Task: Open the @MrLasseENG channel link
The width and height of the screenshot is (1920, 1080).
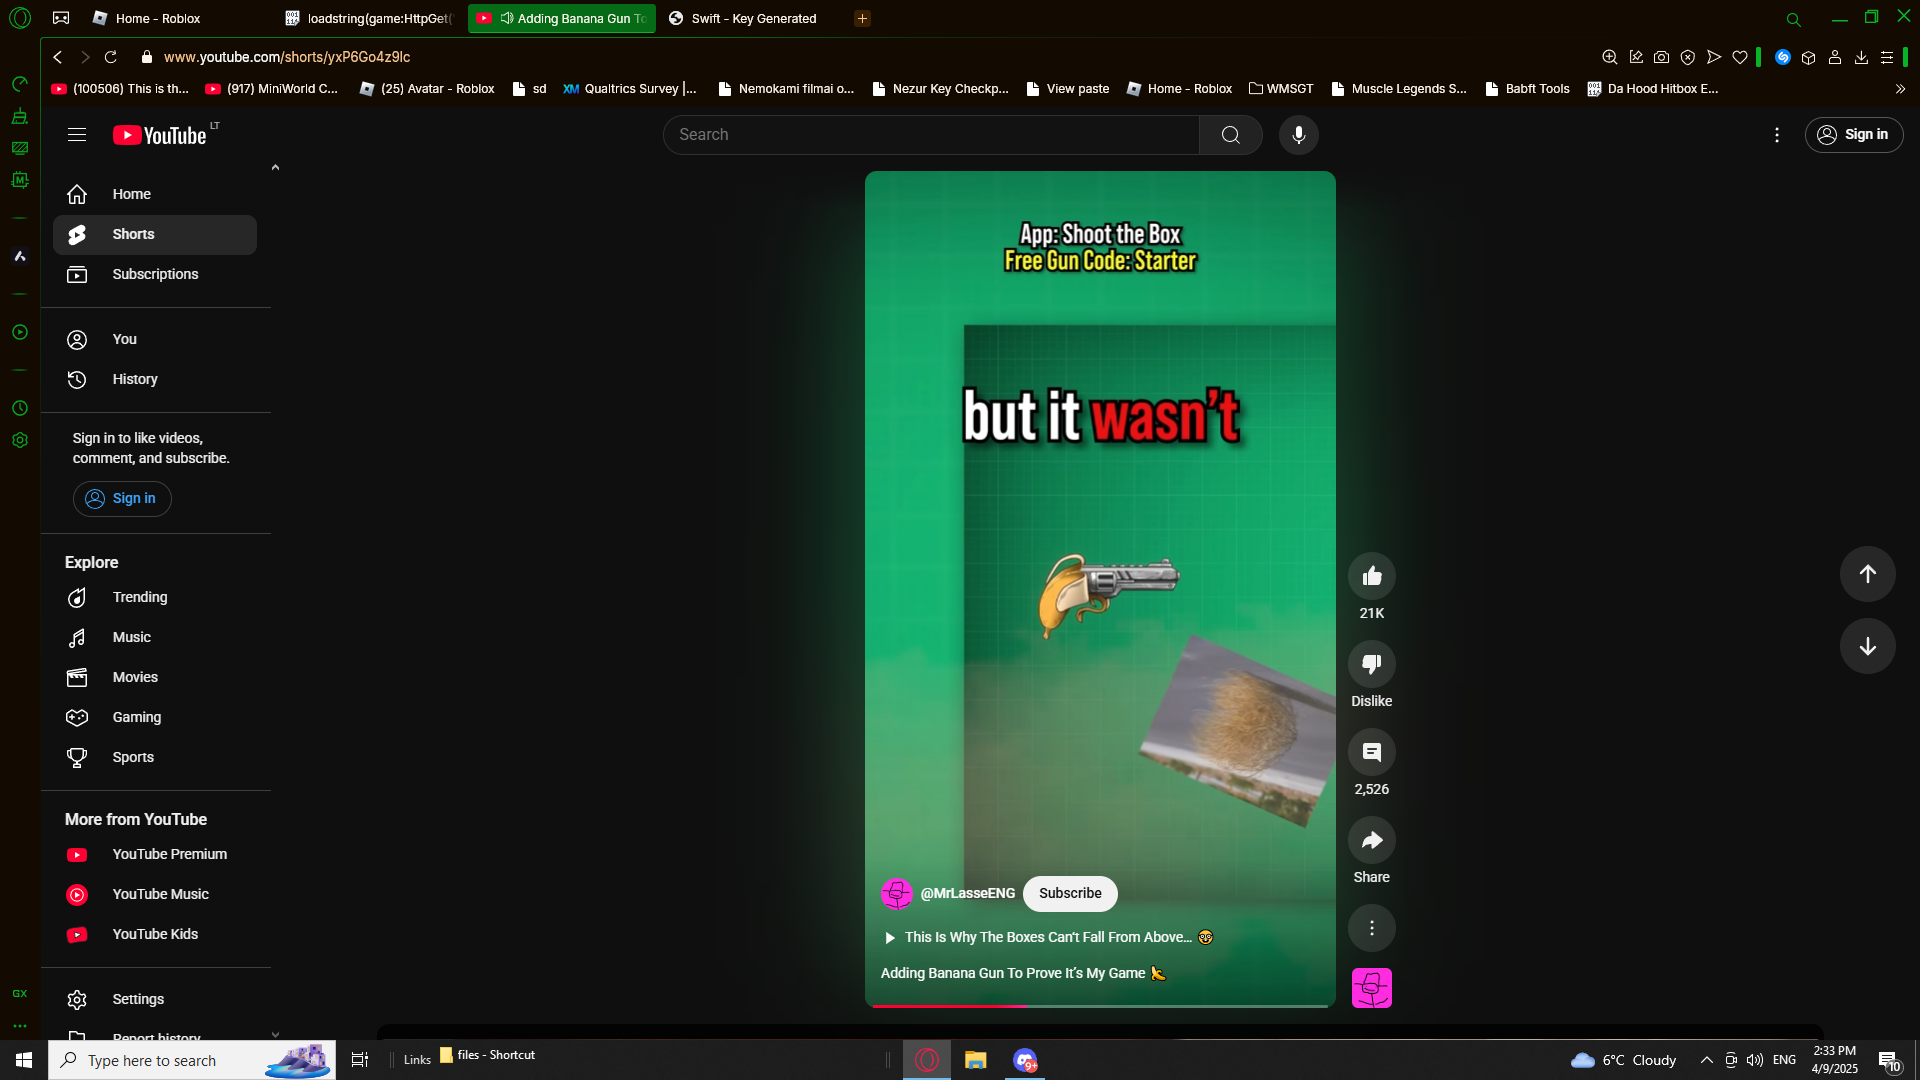Action: click(967, 894)
